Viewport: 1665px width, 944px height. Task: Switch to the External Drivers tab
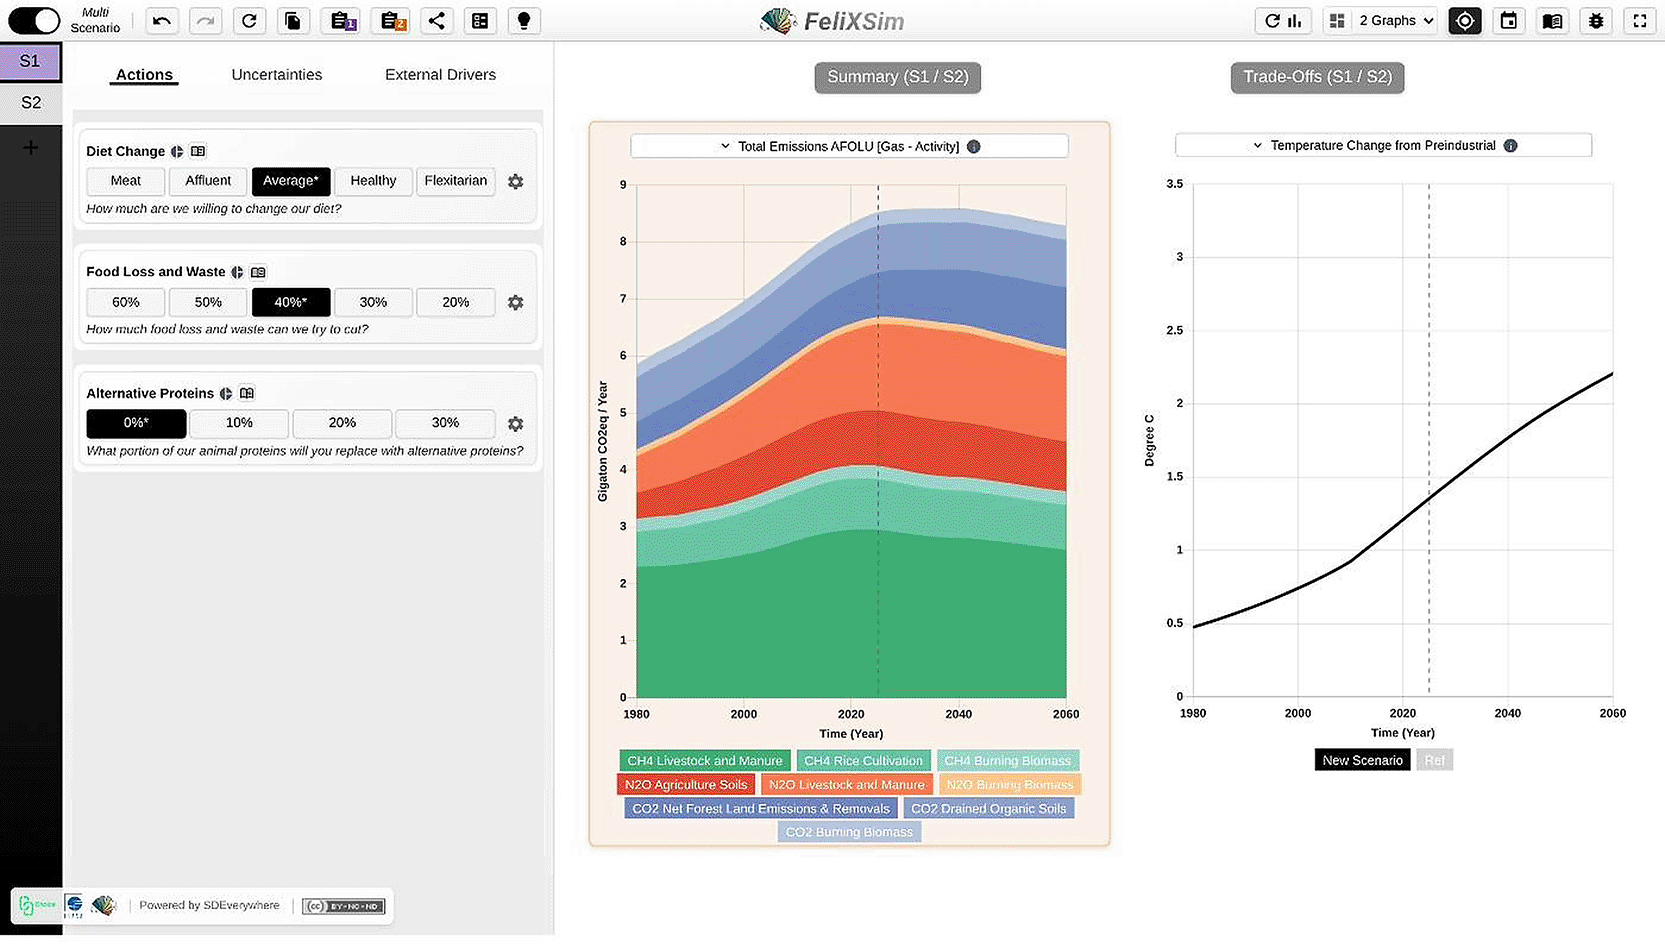click(x=440, y=75)
